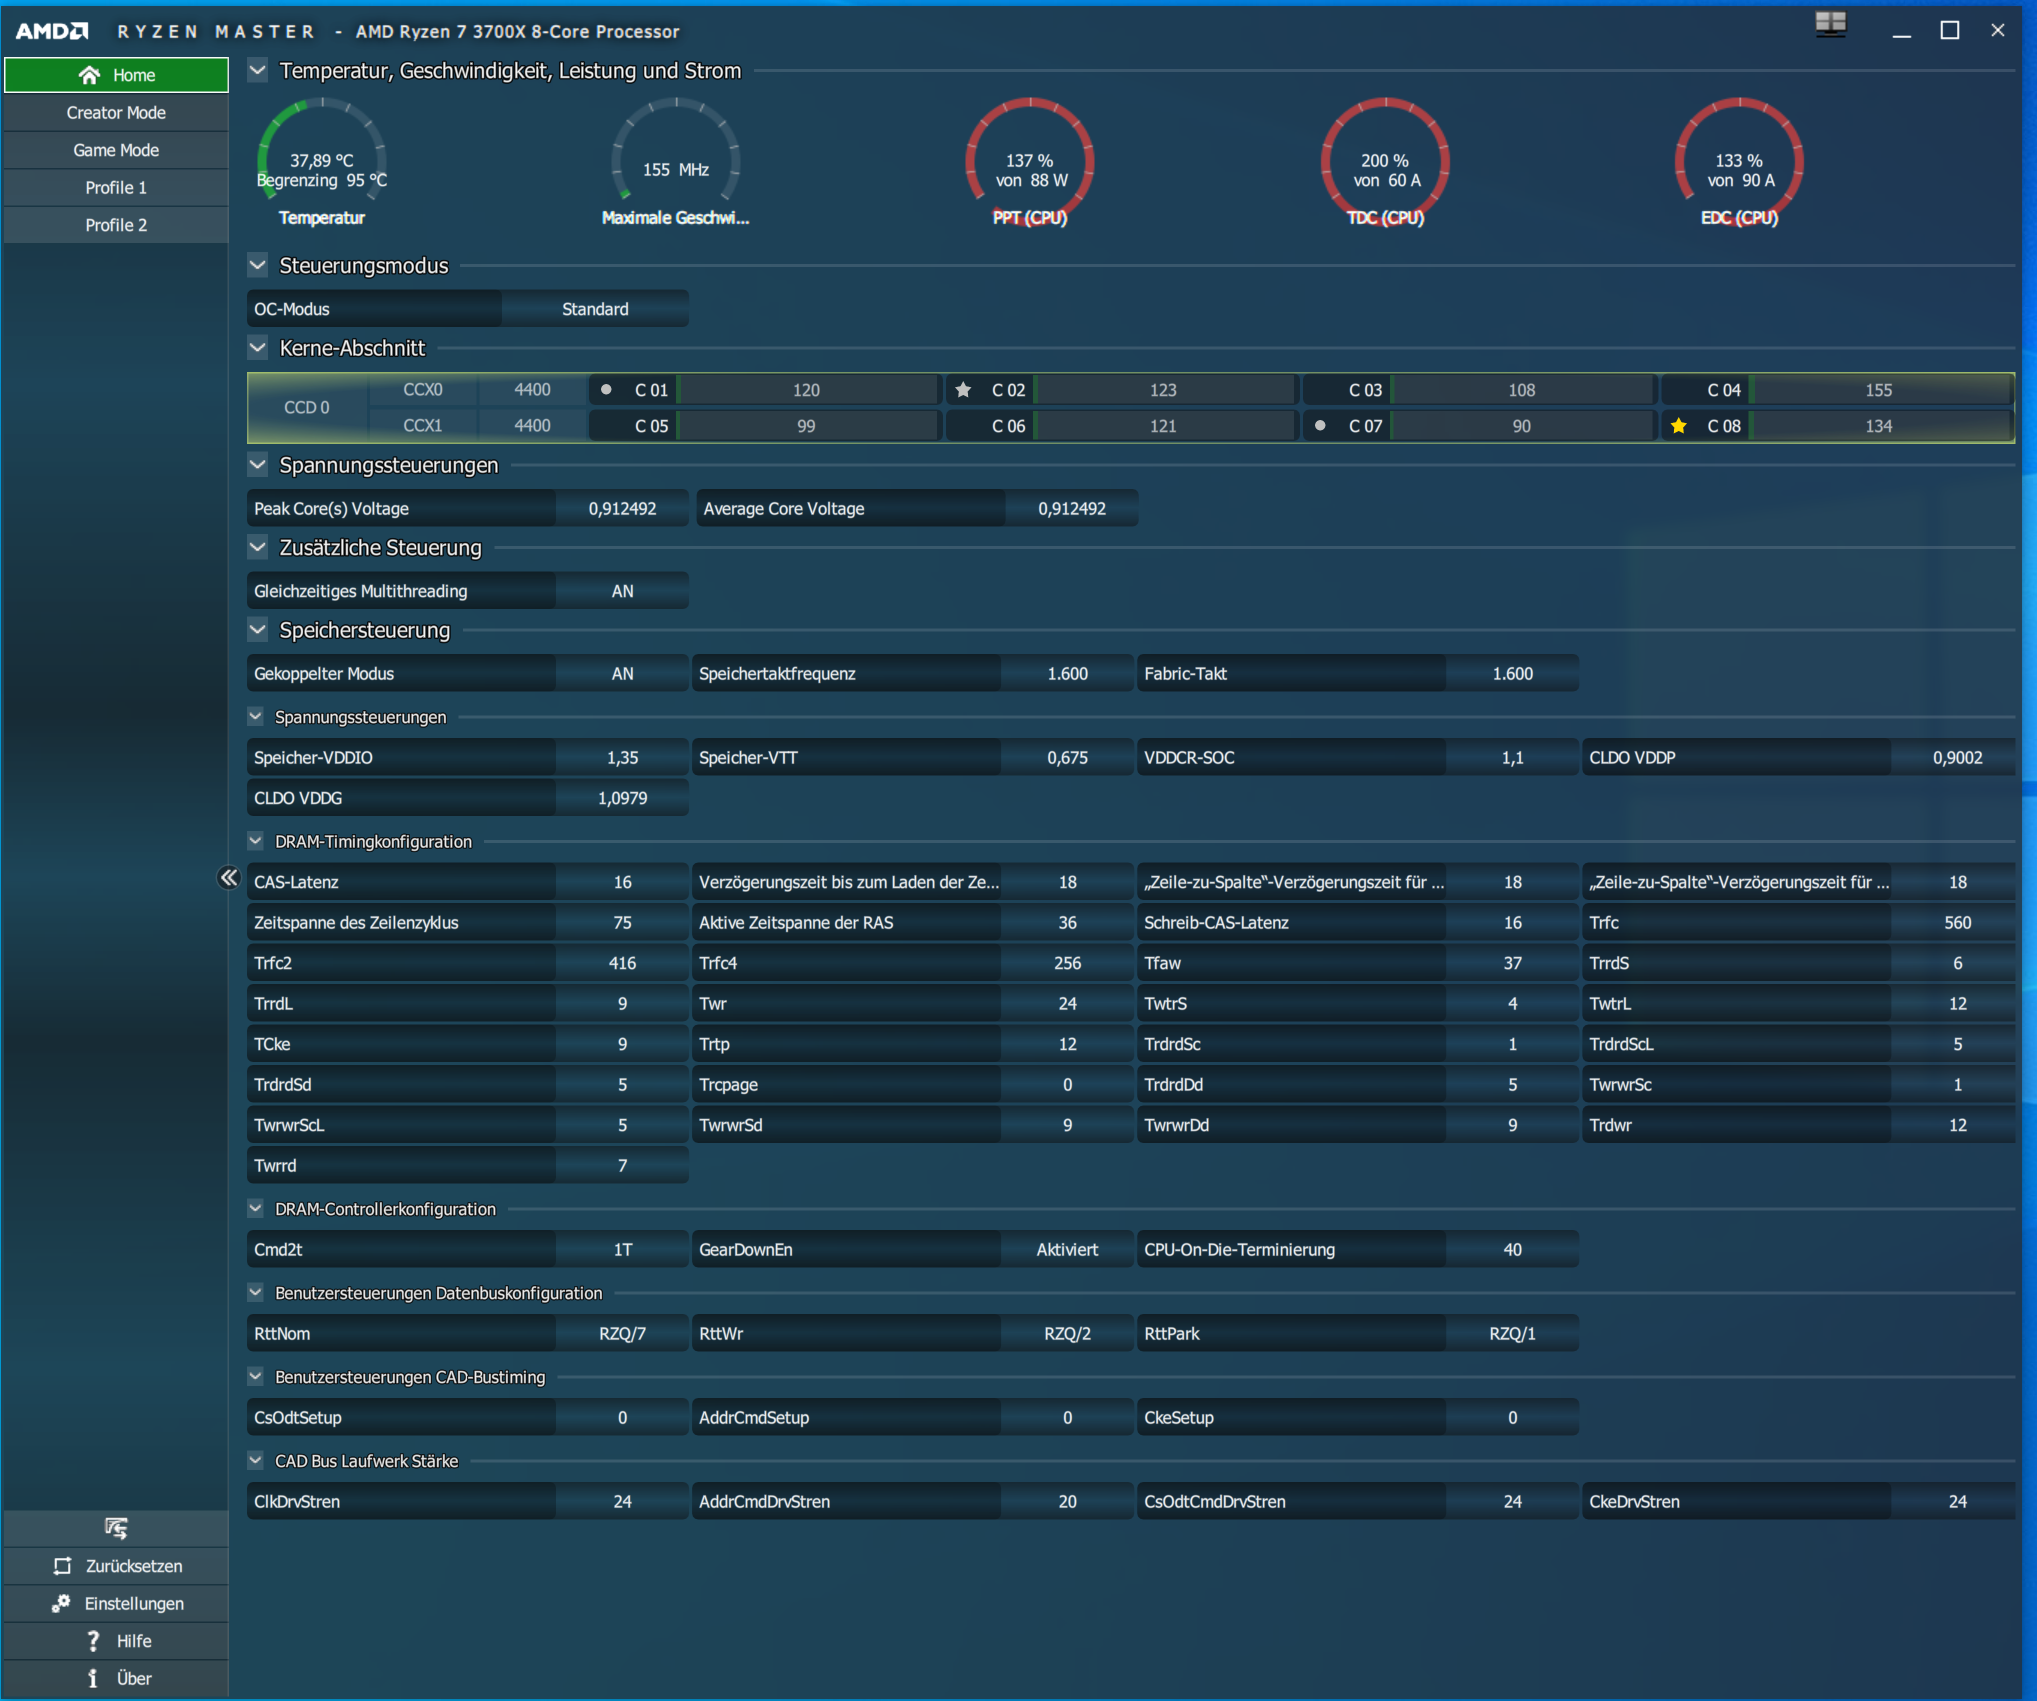Switch to Game Mode
Viewport: 2037px width, 1701px height.
click(x=116, y=149)
